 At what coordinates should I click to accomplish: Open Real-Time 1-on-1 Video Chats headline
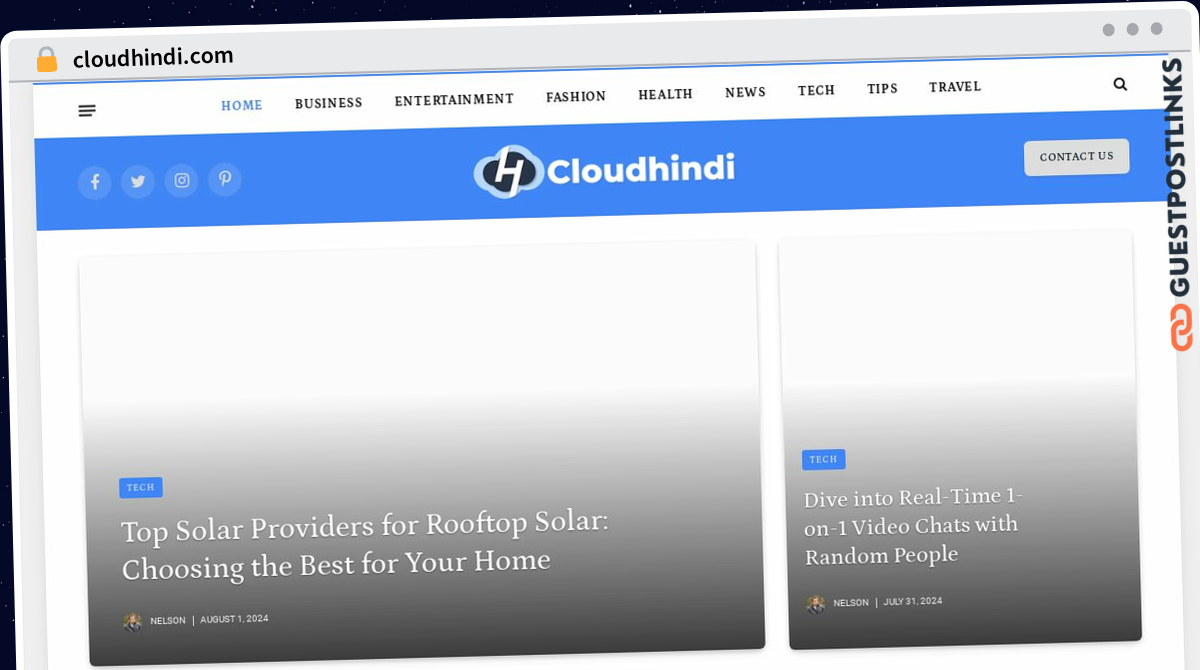912,526
